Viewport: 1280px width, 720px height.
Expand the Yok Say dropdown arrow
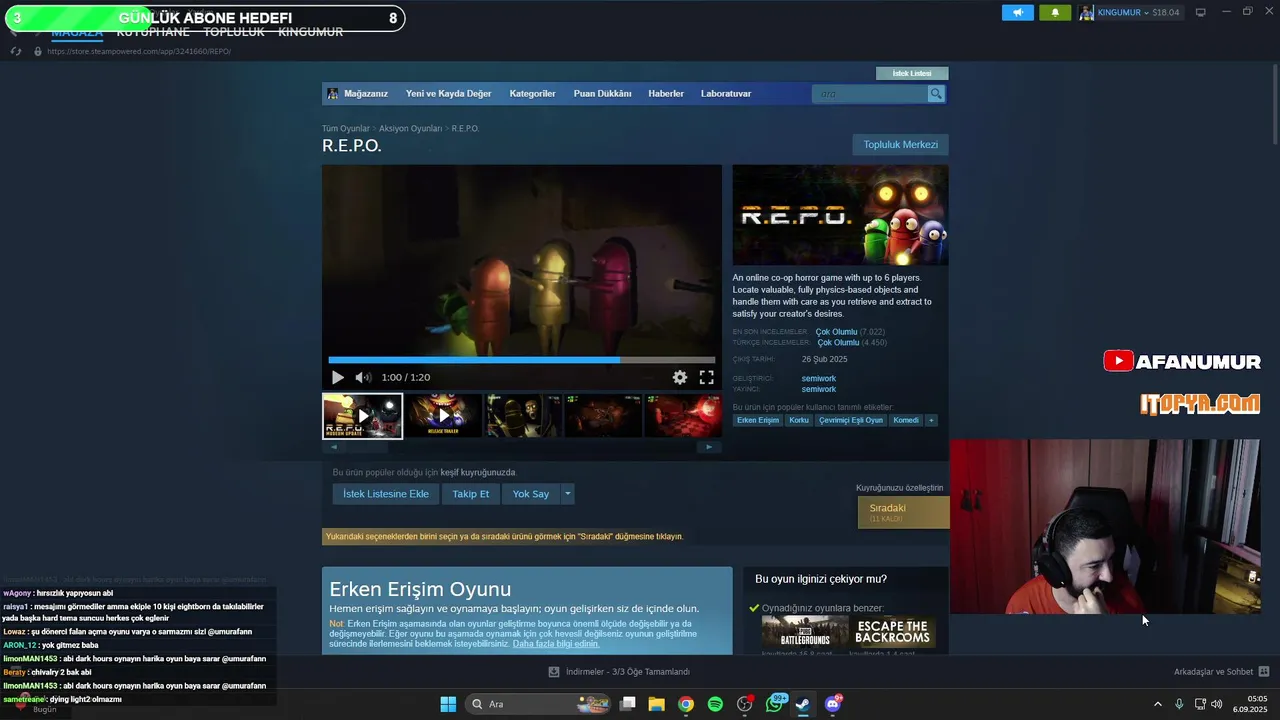pos(567,494)
